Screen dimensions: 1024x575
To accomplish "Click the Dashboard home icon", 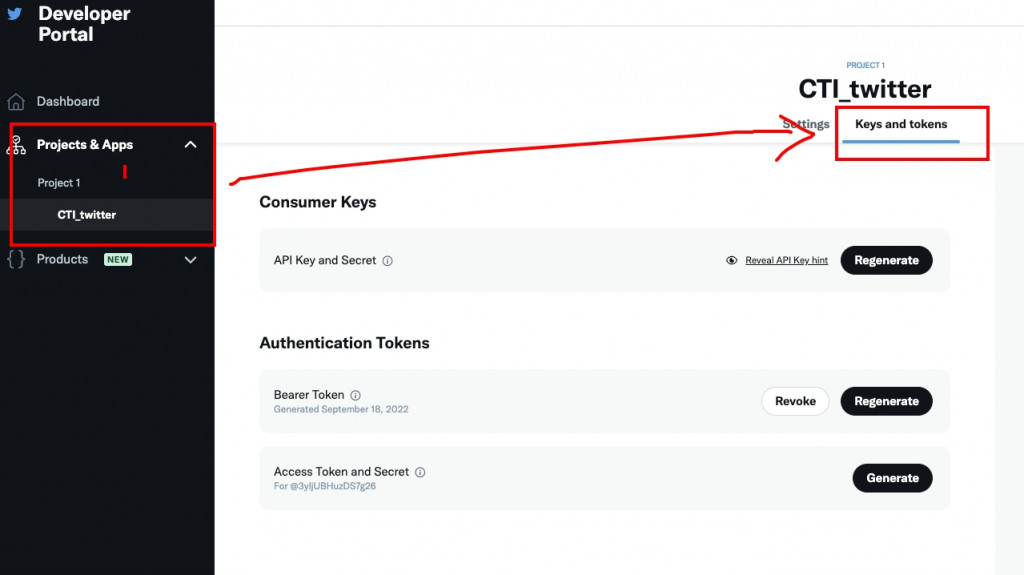I will coord(16,102).
